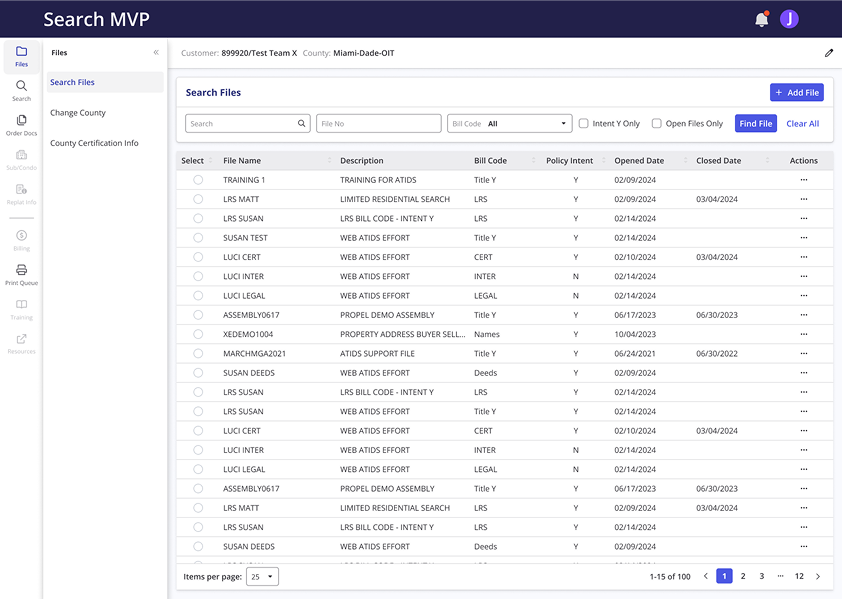The image size is (842, 600).
Task: Click the 10/04/2023 opened date
Action: click(x=635, y=334)
